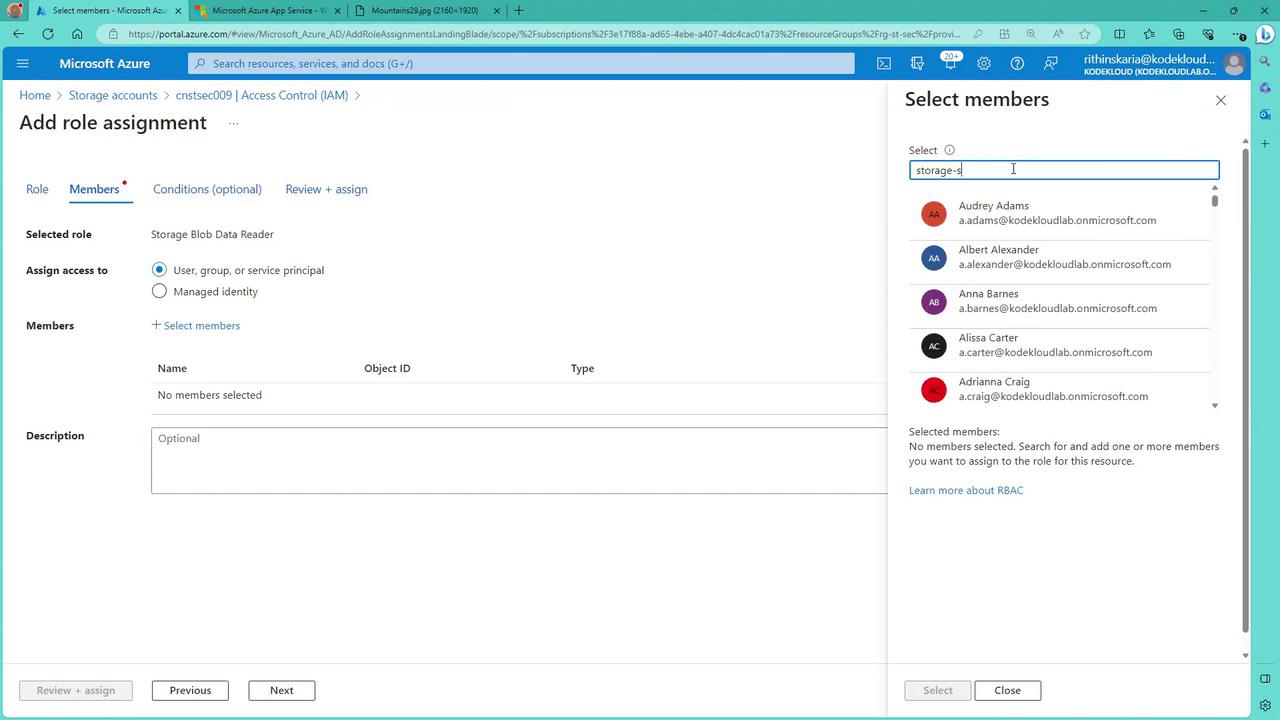Switch to the Members tab
Image resolution: width=1280 pixels, height=720 pixels.
[94, 189]
